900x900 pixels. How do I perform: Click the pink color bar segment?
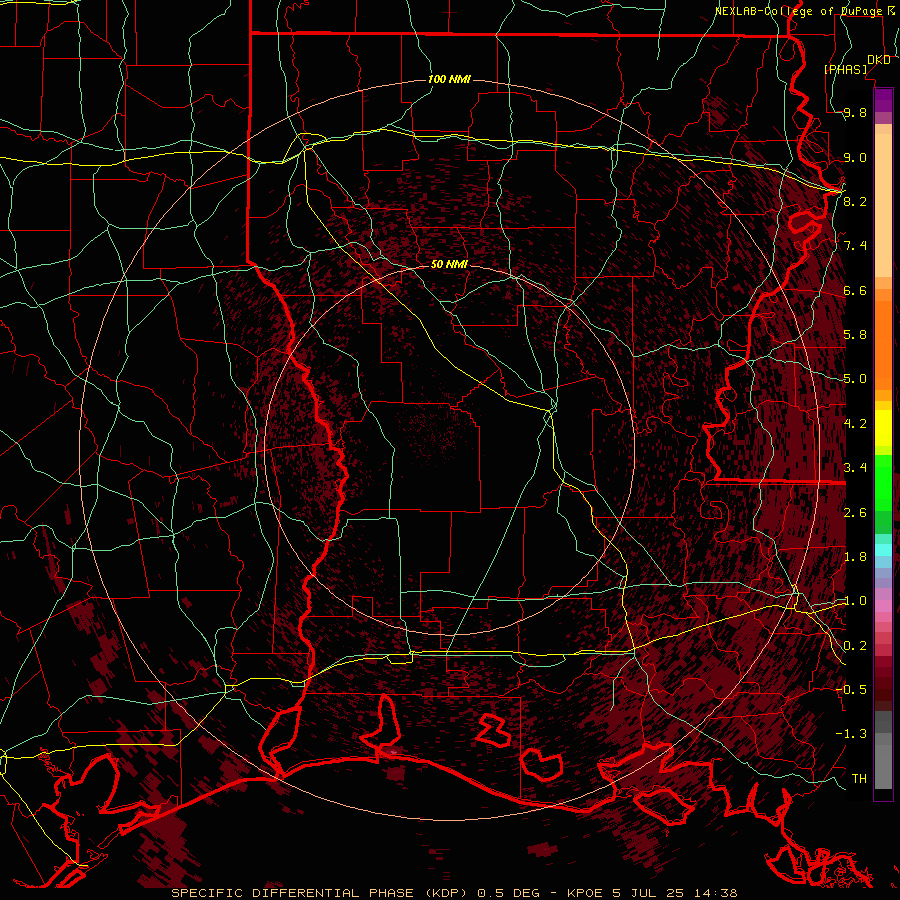883,606
